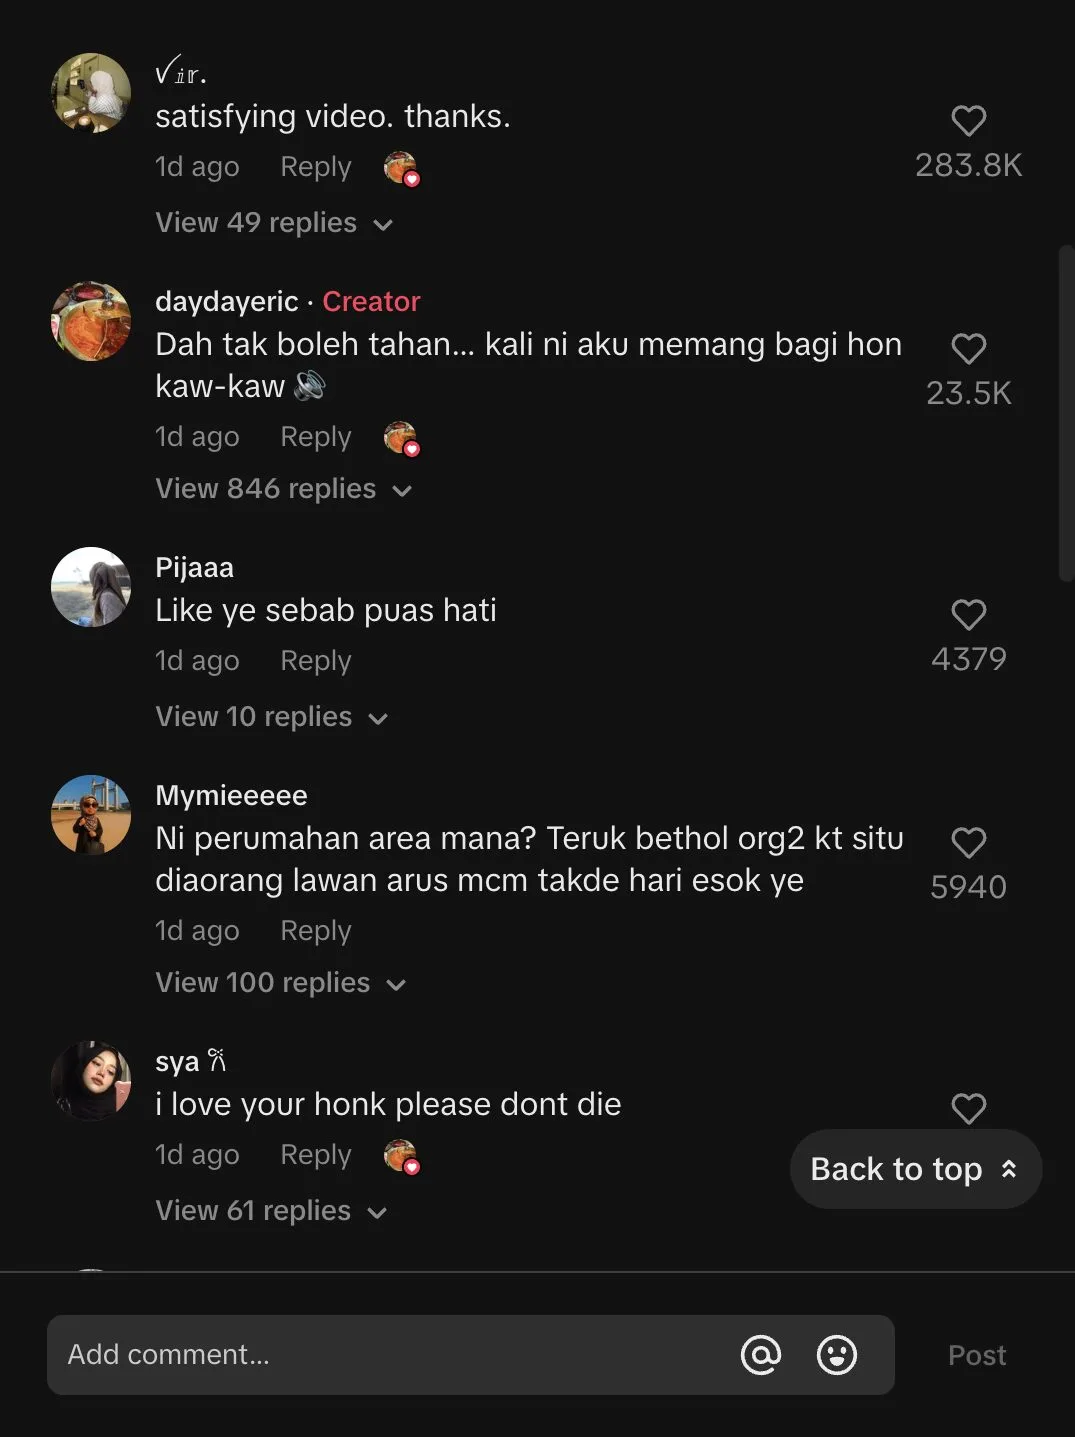The height and width of the screenshot is (1437, 1075).
Task: Like Pijaaa's comment using the heart icon
Action: tap(967, 614)
